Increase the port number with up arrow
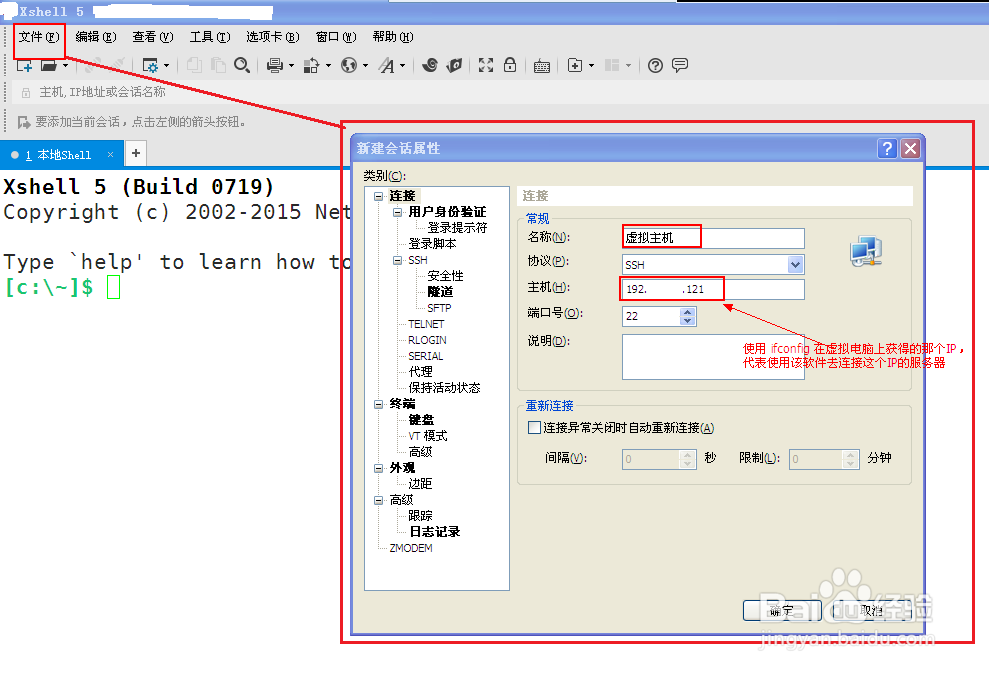Image resolution: width=989 pixels, height=674 pixels. (x=688, y=312)
